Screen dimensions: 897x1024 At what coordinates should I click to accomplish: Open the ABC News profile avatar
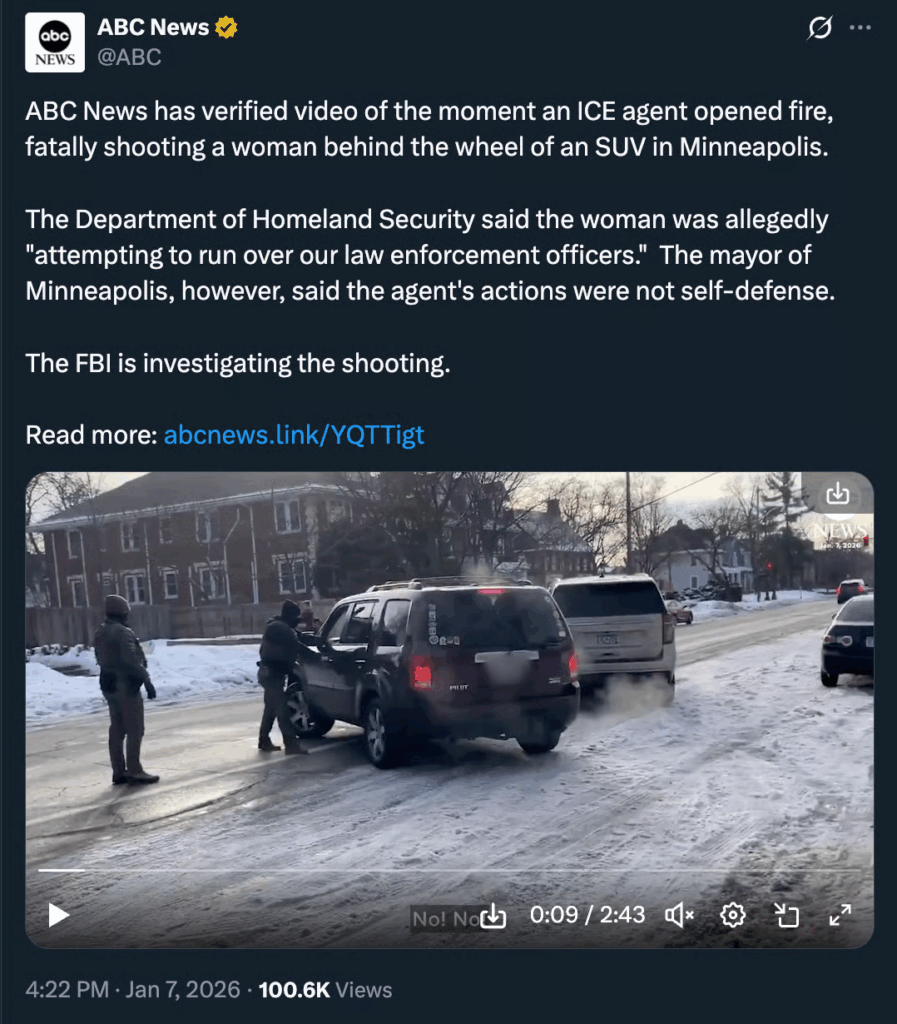[x=55, y=42]
